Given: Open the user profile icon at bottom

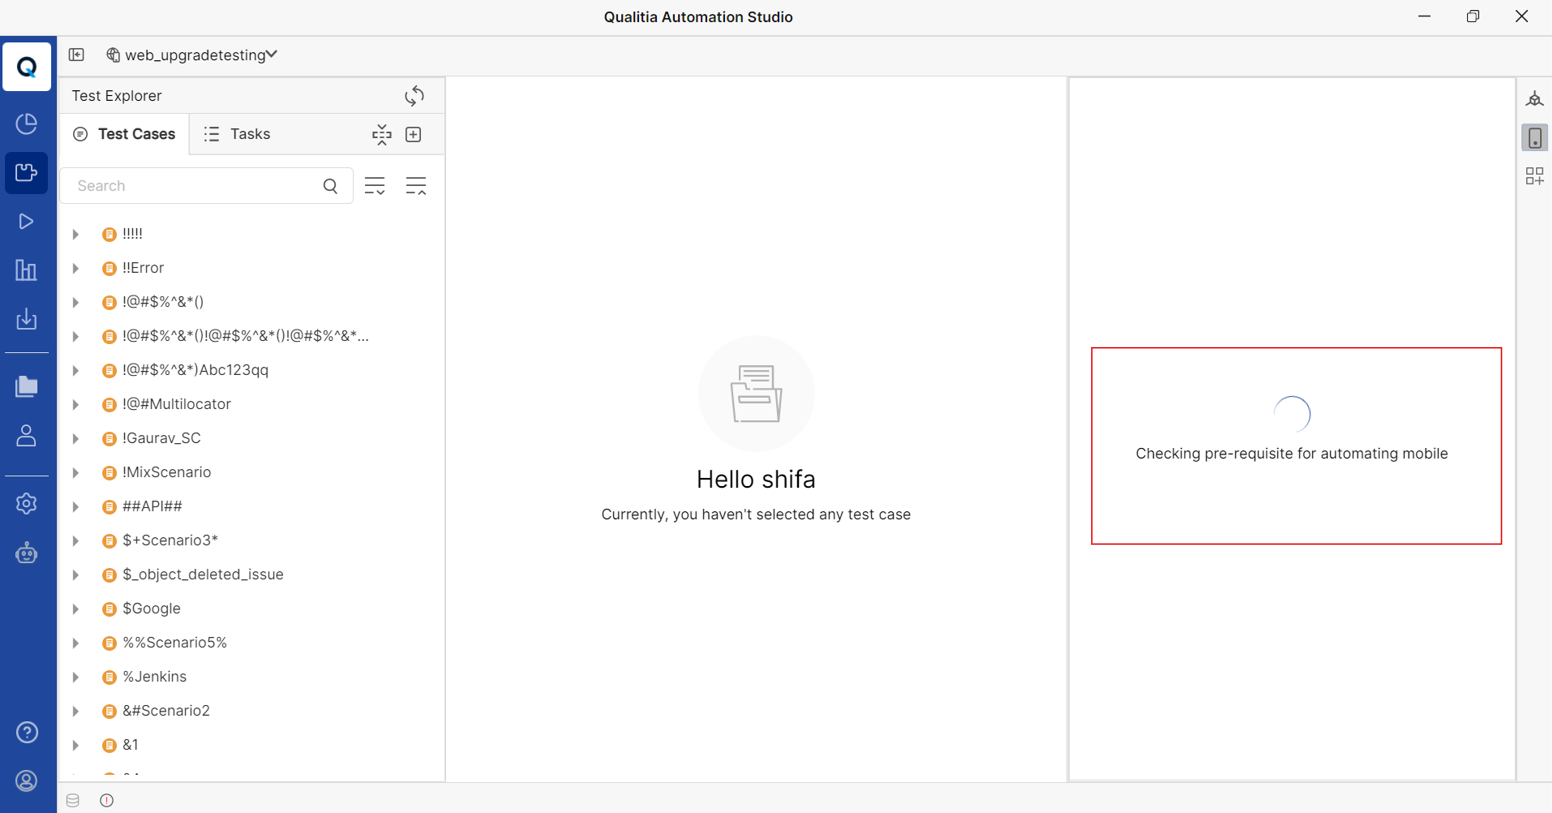Looking at the screenshot, I should point(27,781).
